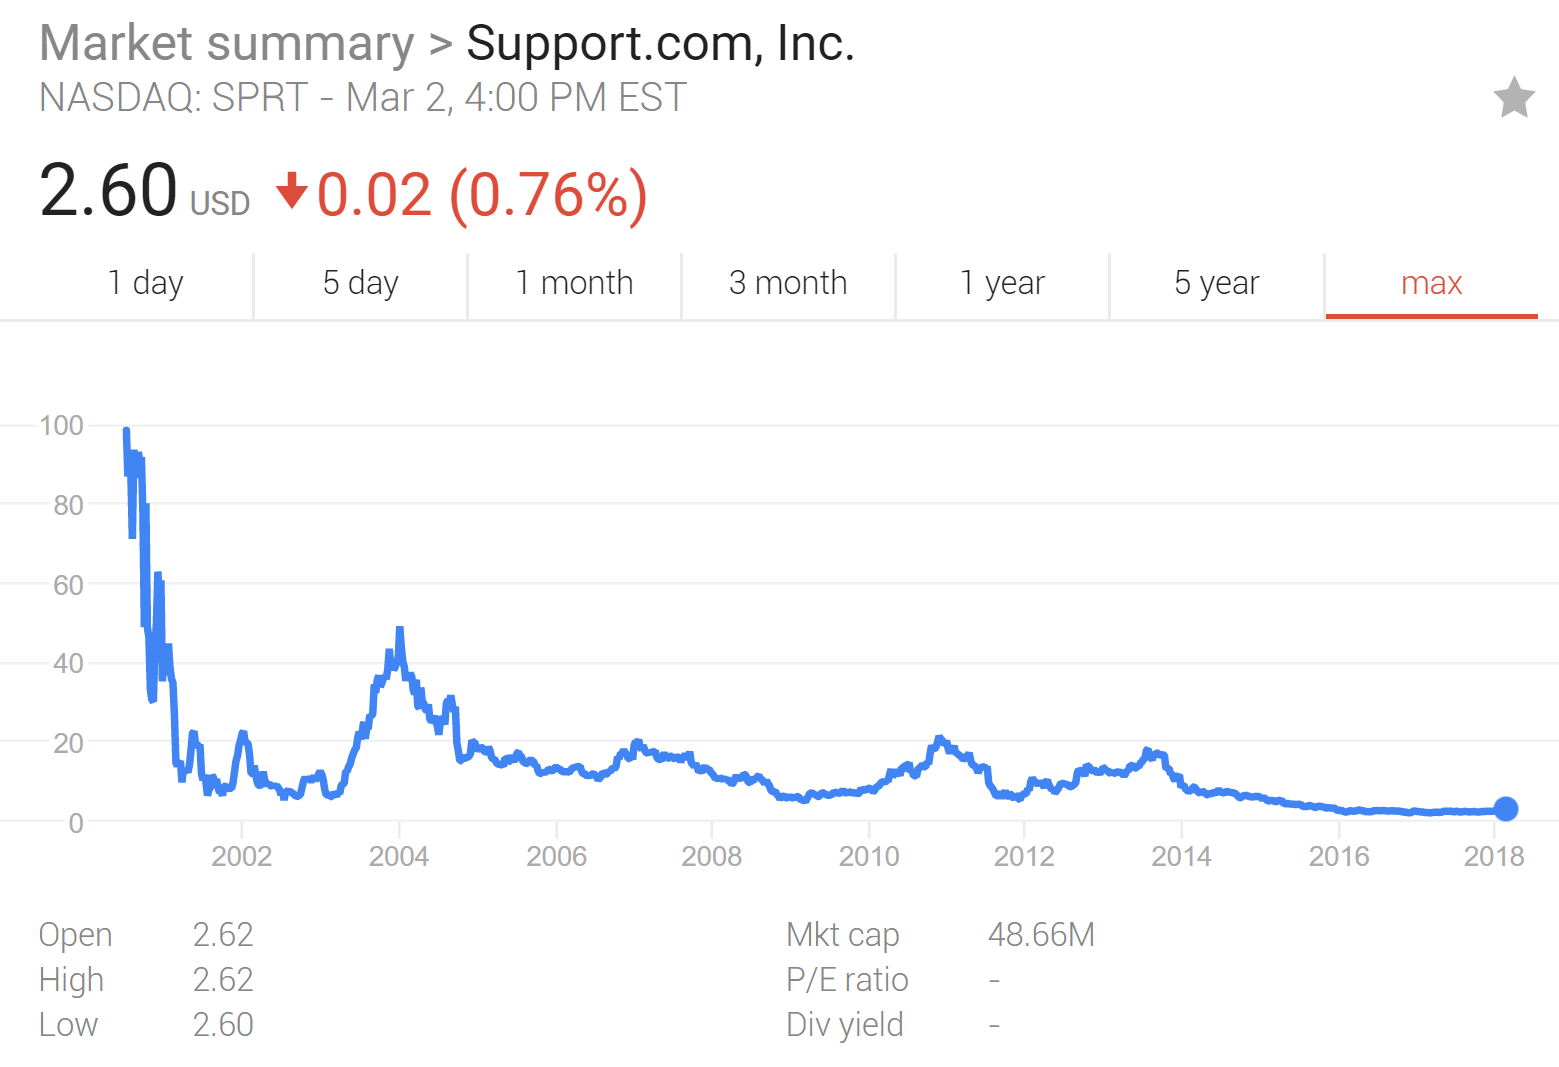Open the 1 month view
Viewport: 1559px width, 1067px height.
575,283
